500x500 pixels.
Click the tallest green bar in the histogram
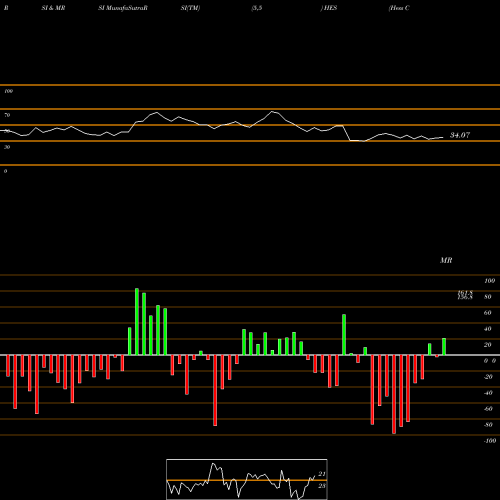pyautogui.click(x=137, y=322)
